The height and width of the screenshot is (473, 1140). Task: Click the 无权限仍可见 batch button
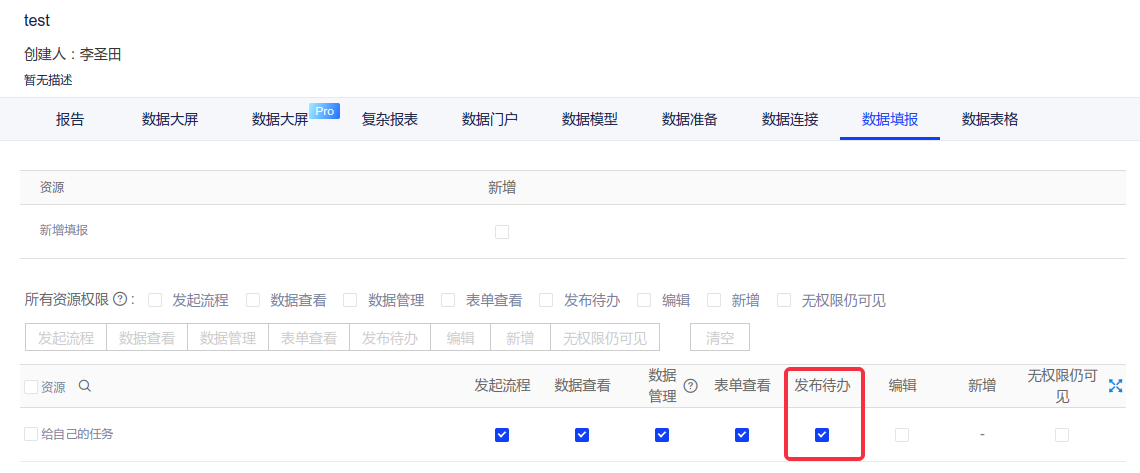tap(604, 338)
